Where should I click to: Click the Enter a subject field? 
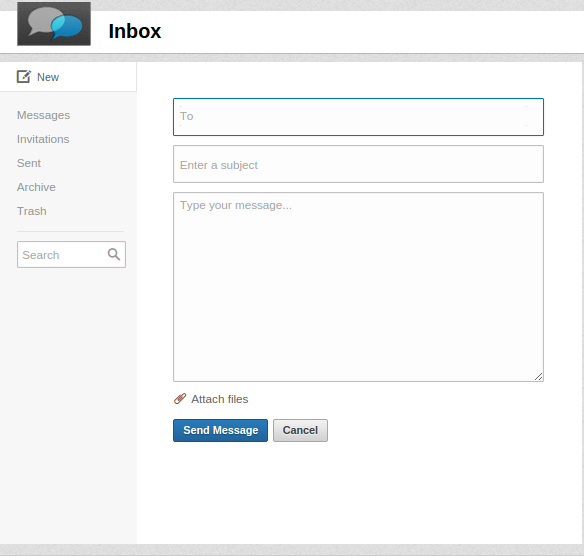[x=358, y=164]
